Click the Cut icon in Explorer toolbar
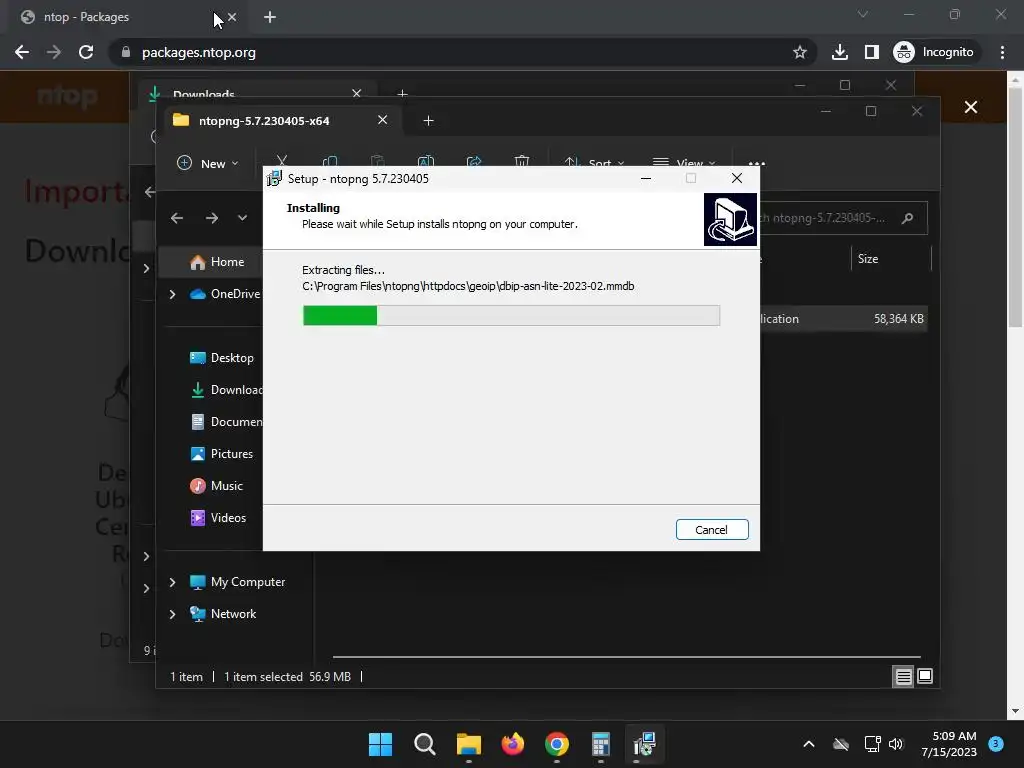The height and width of the screenshot is (768, 1024). [x=281, y=161]
